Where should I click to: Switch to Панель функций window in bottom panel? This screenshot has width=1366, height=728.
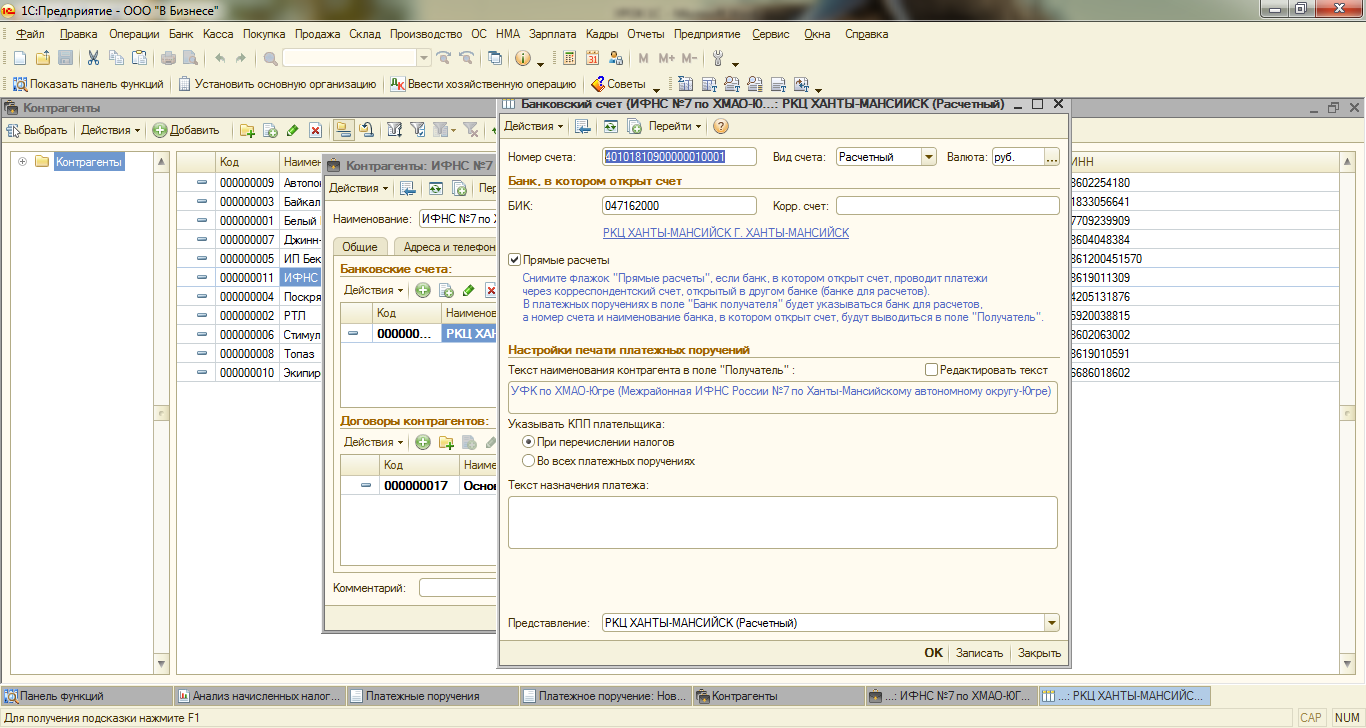click(87, 696)
